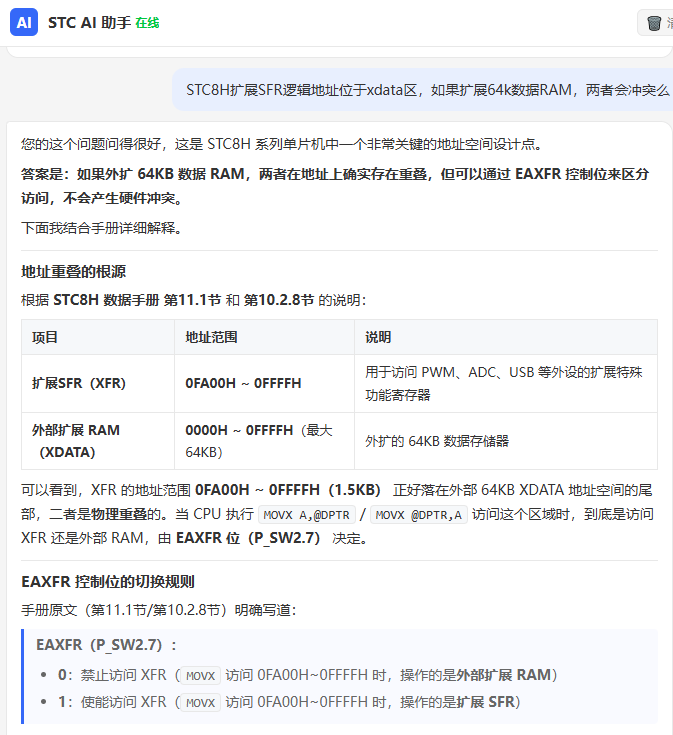Click the 外部扩展 RAM (XDATA) table cell
Viewport: 673px width, 735px height.
pyautogui.click(x=98, y=441)
